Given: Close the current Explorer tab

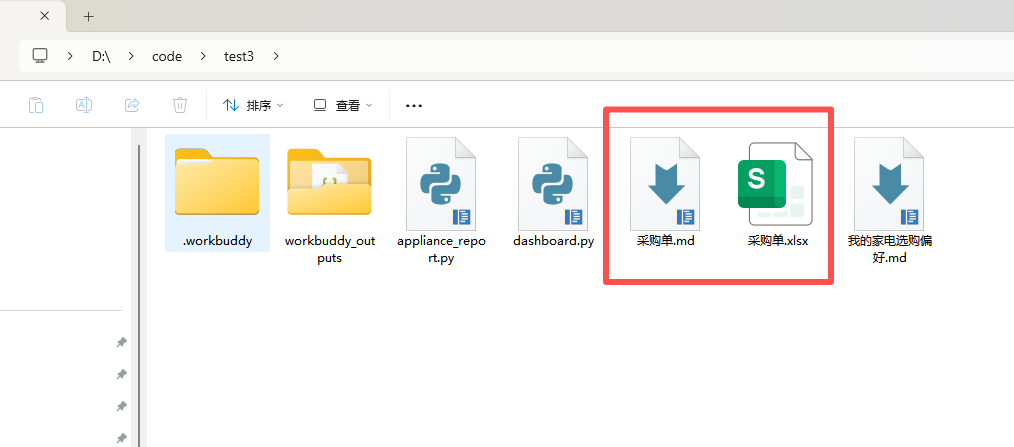Looking at the screenshot, I should point(45,16).
